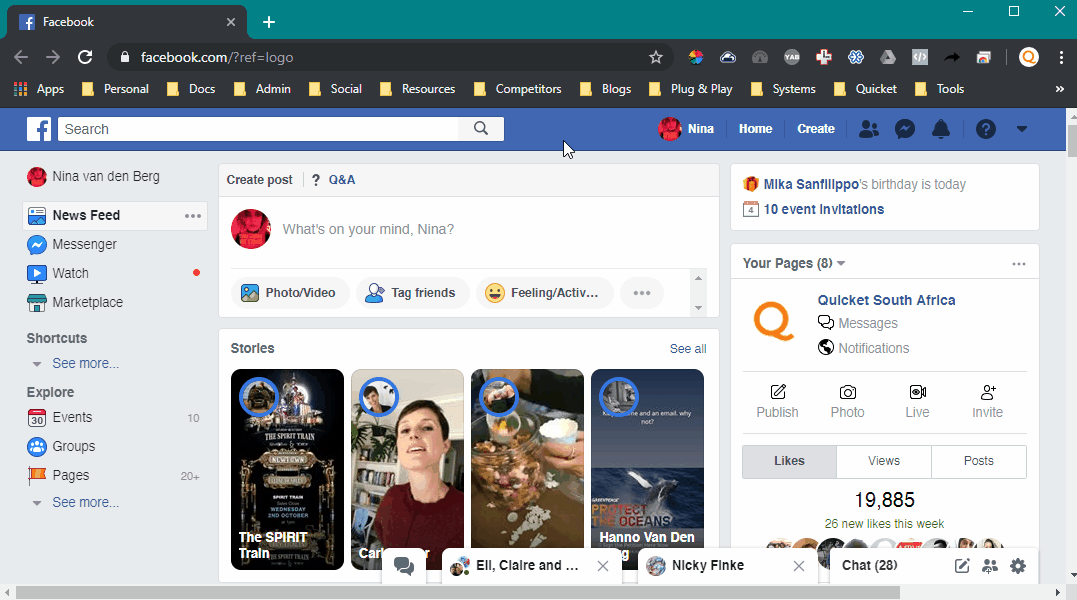
Task: Close the Nicky Finke chat tab
Action: click(799, 566)
